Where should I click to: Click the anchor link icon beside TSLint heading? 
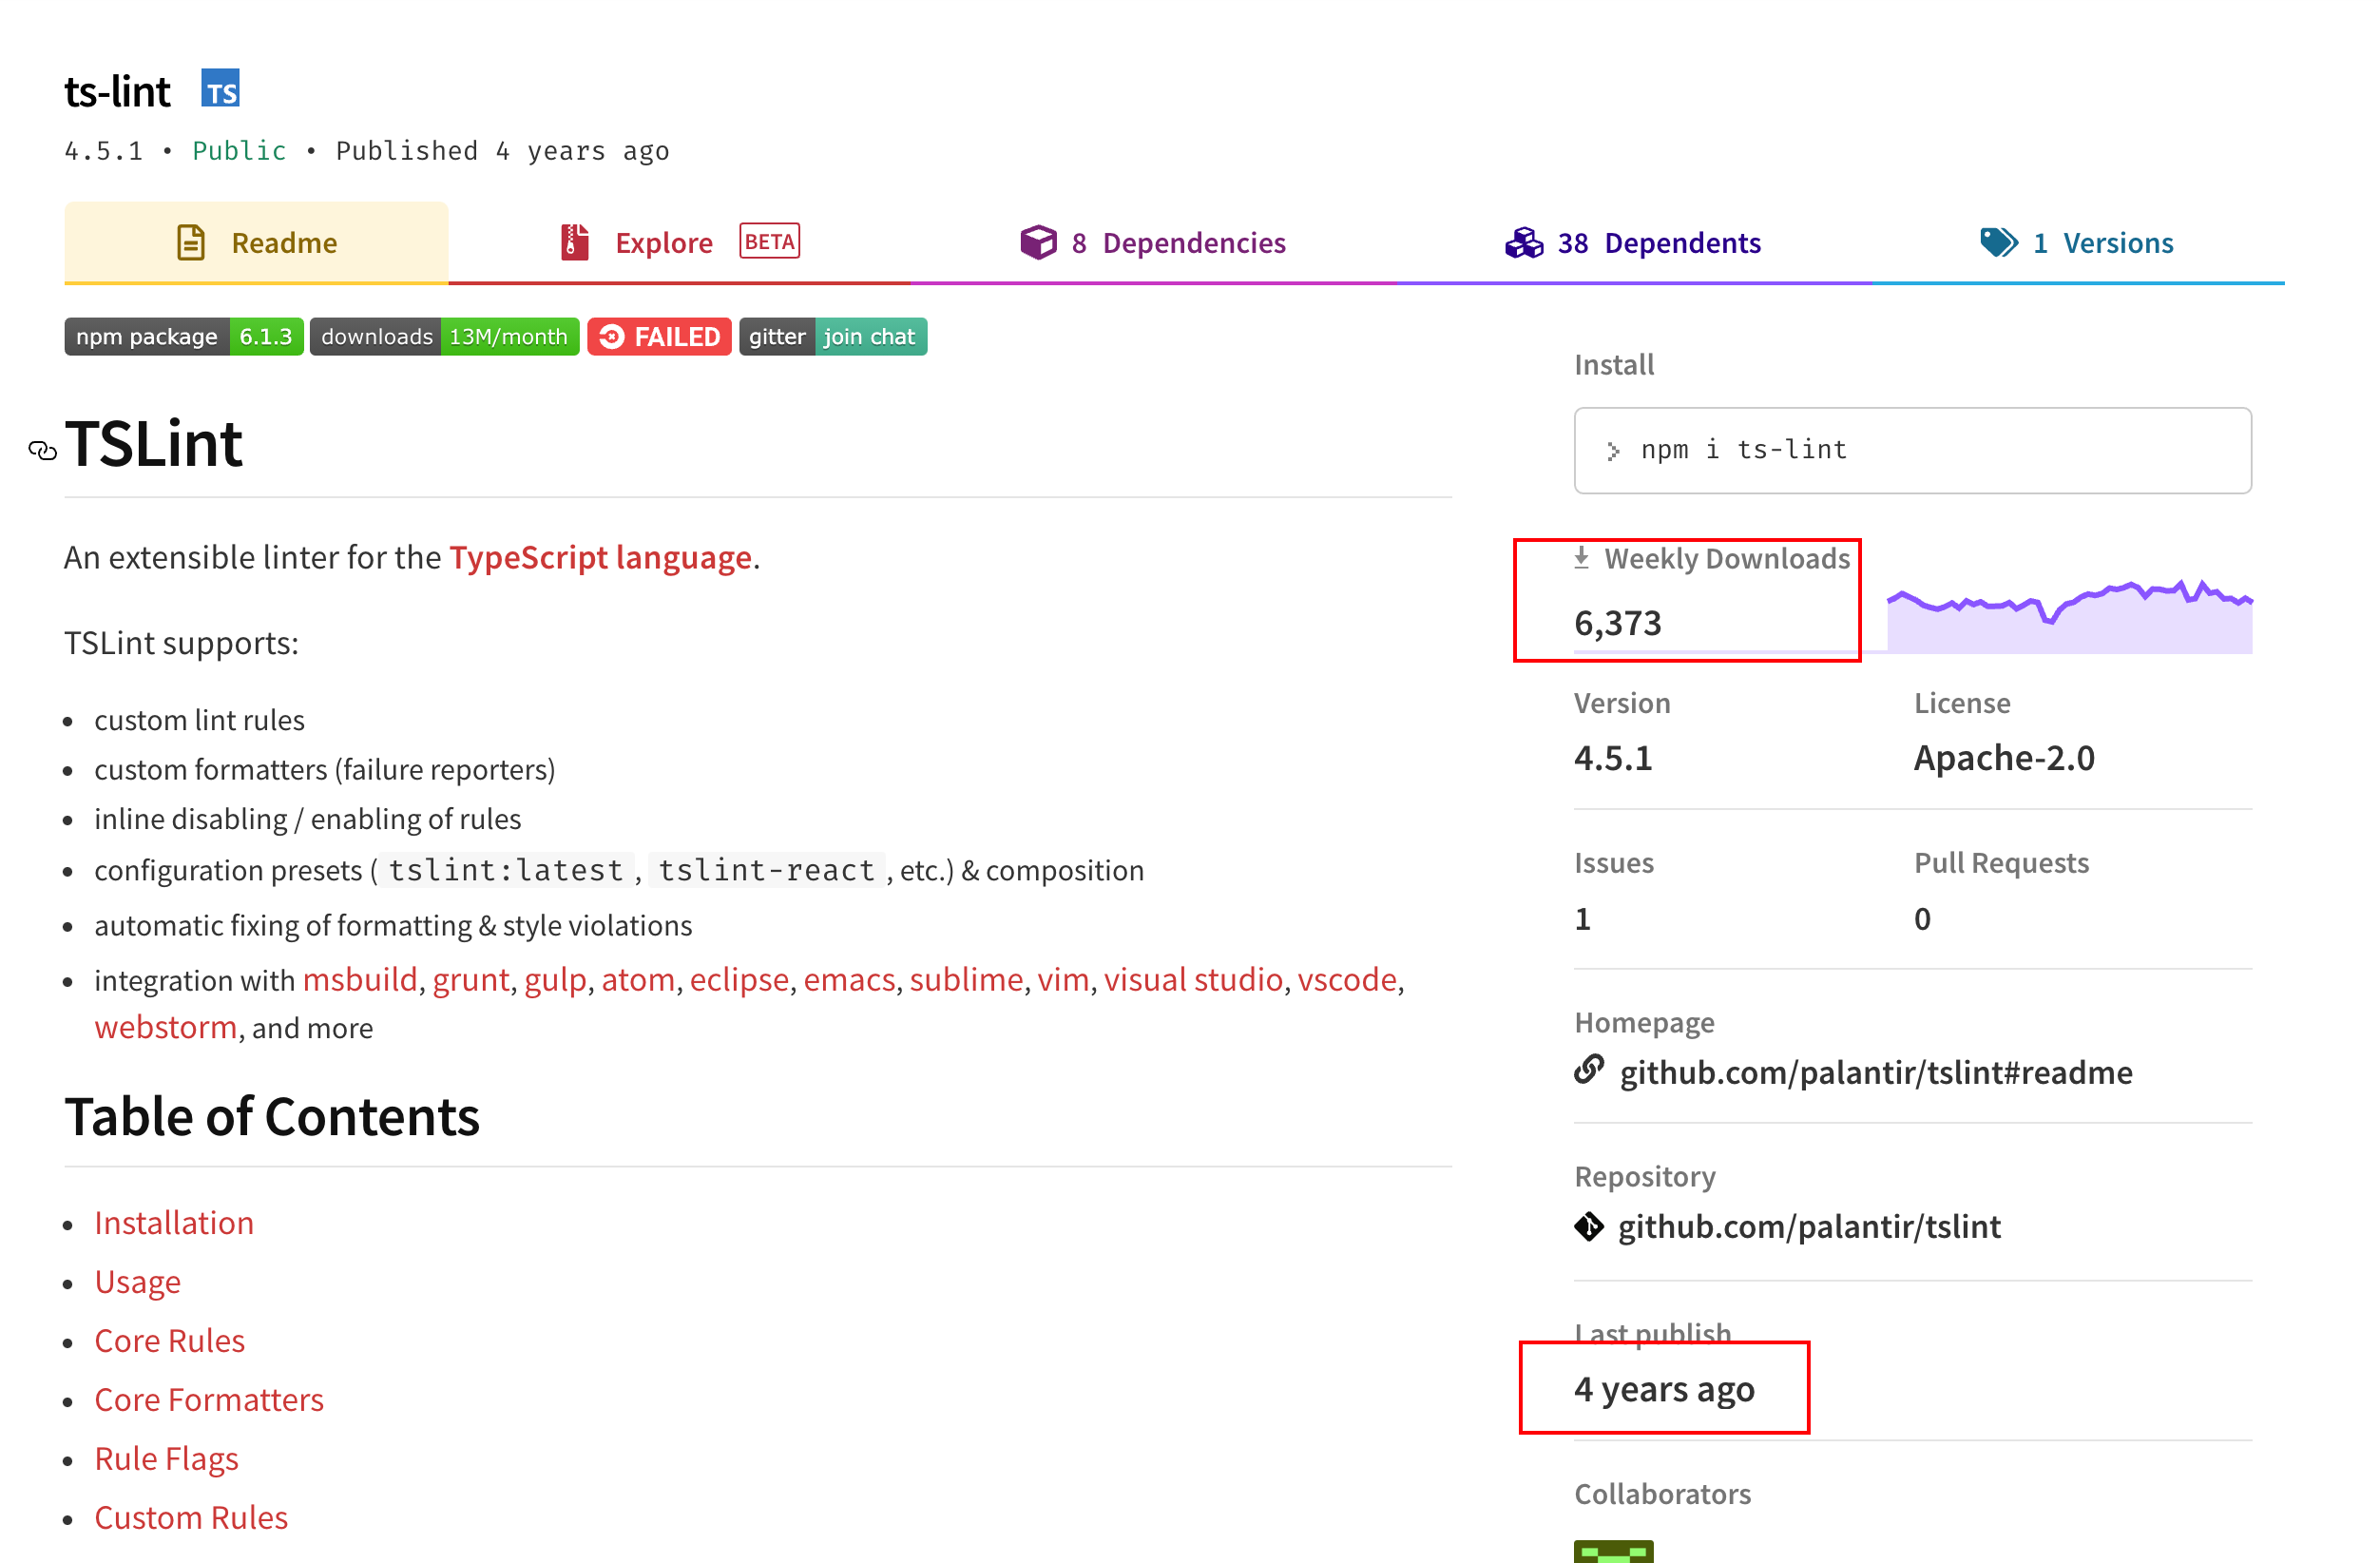(x=42, y=451)
